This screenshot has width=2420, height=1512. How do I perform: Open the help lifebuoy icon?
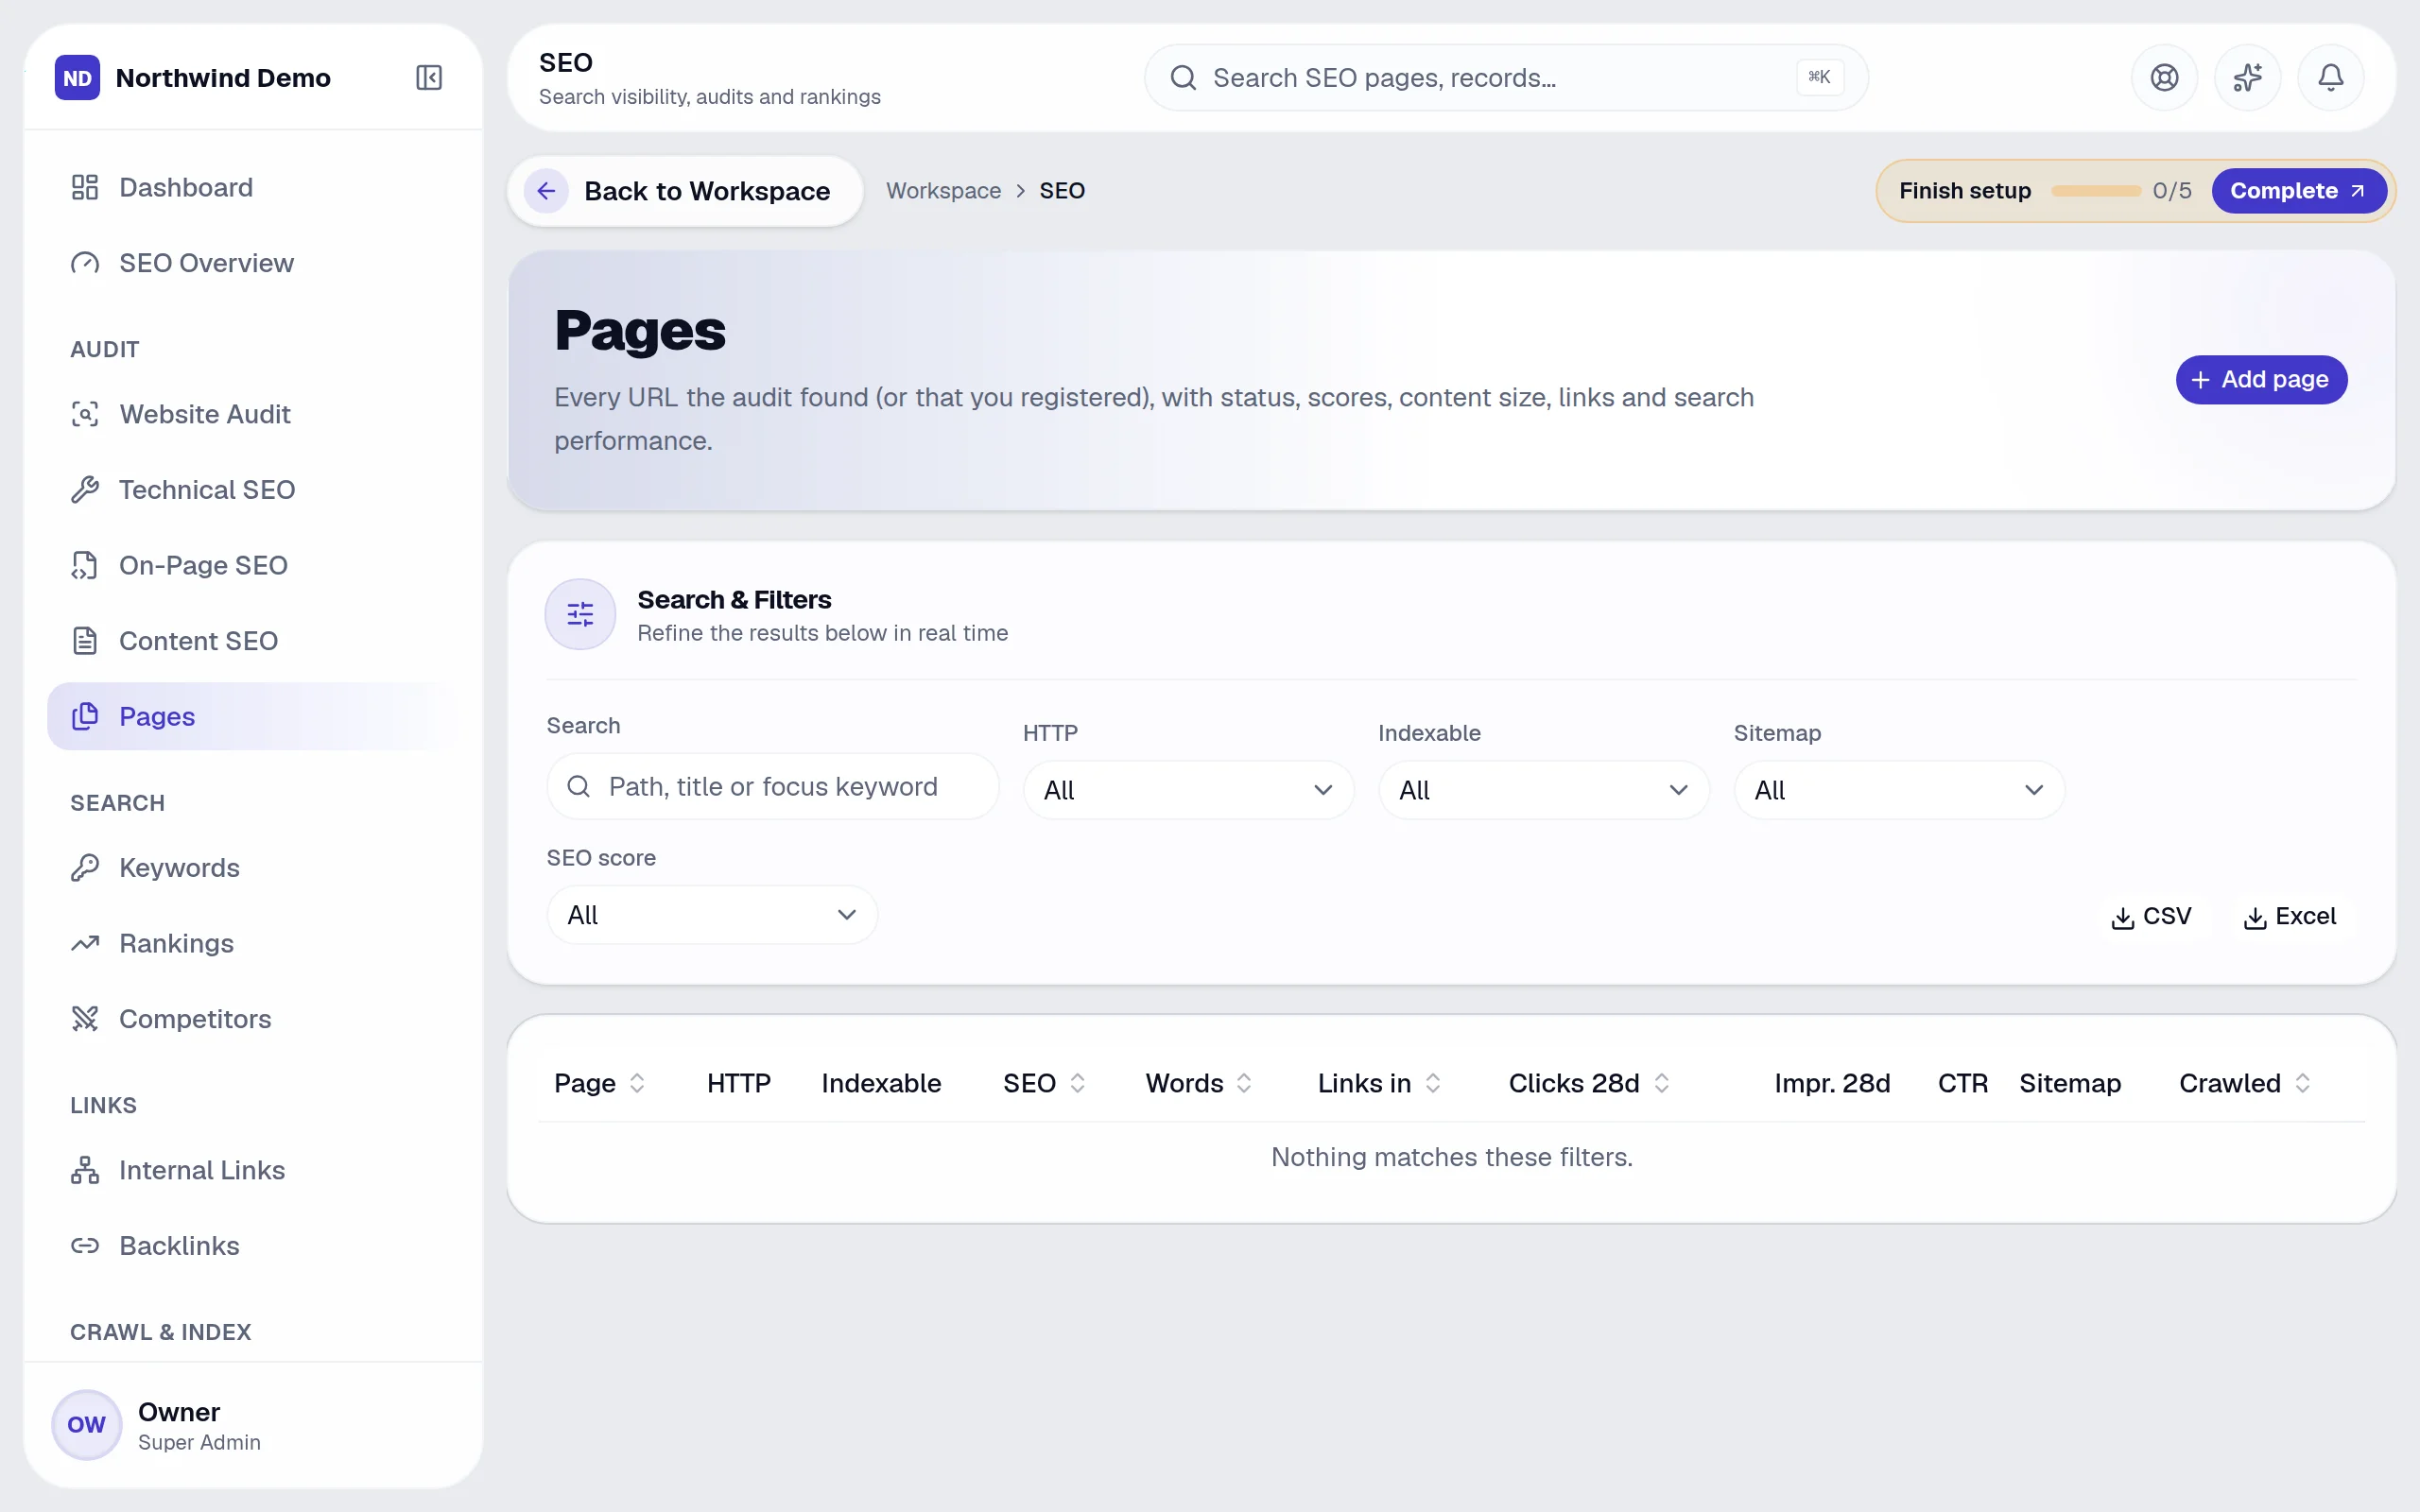(x=2164, y=77)
